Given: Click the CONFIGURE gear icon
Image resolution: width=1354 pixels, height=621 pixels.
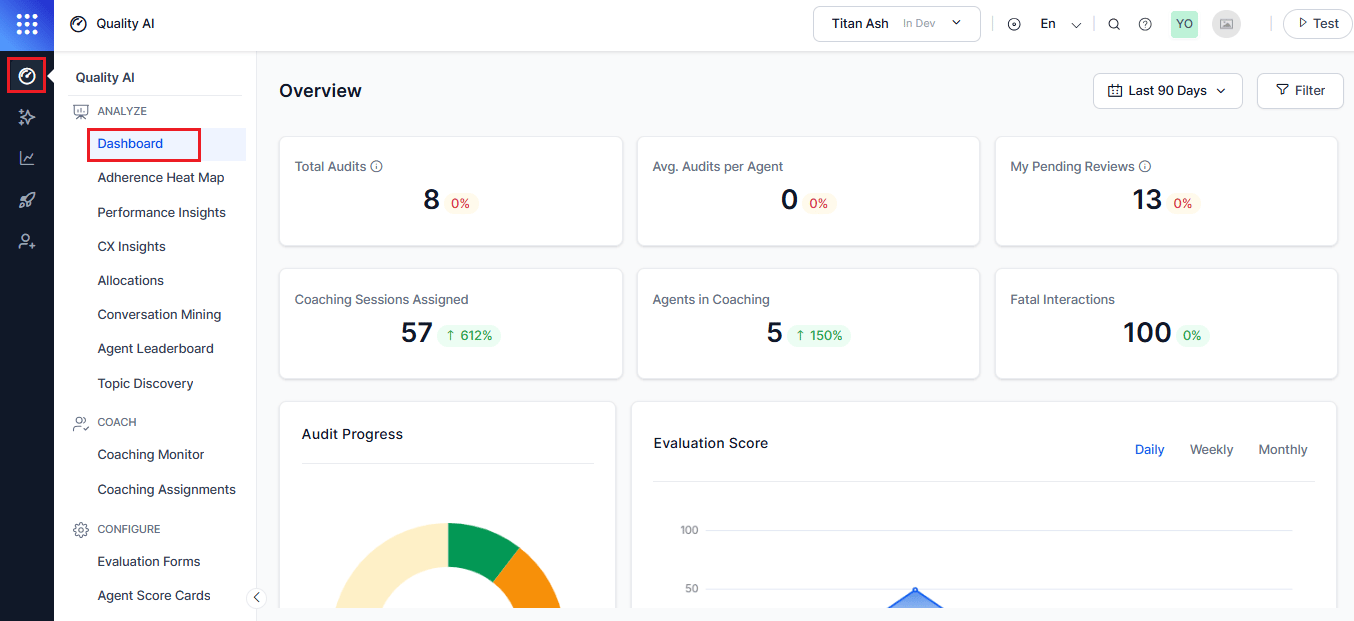Looking at the screenshot, I should [81, 530].
